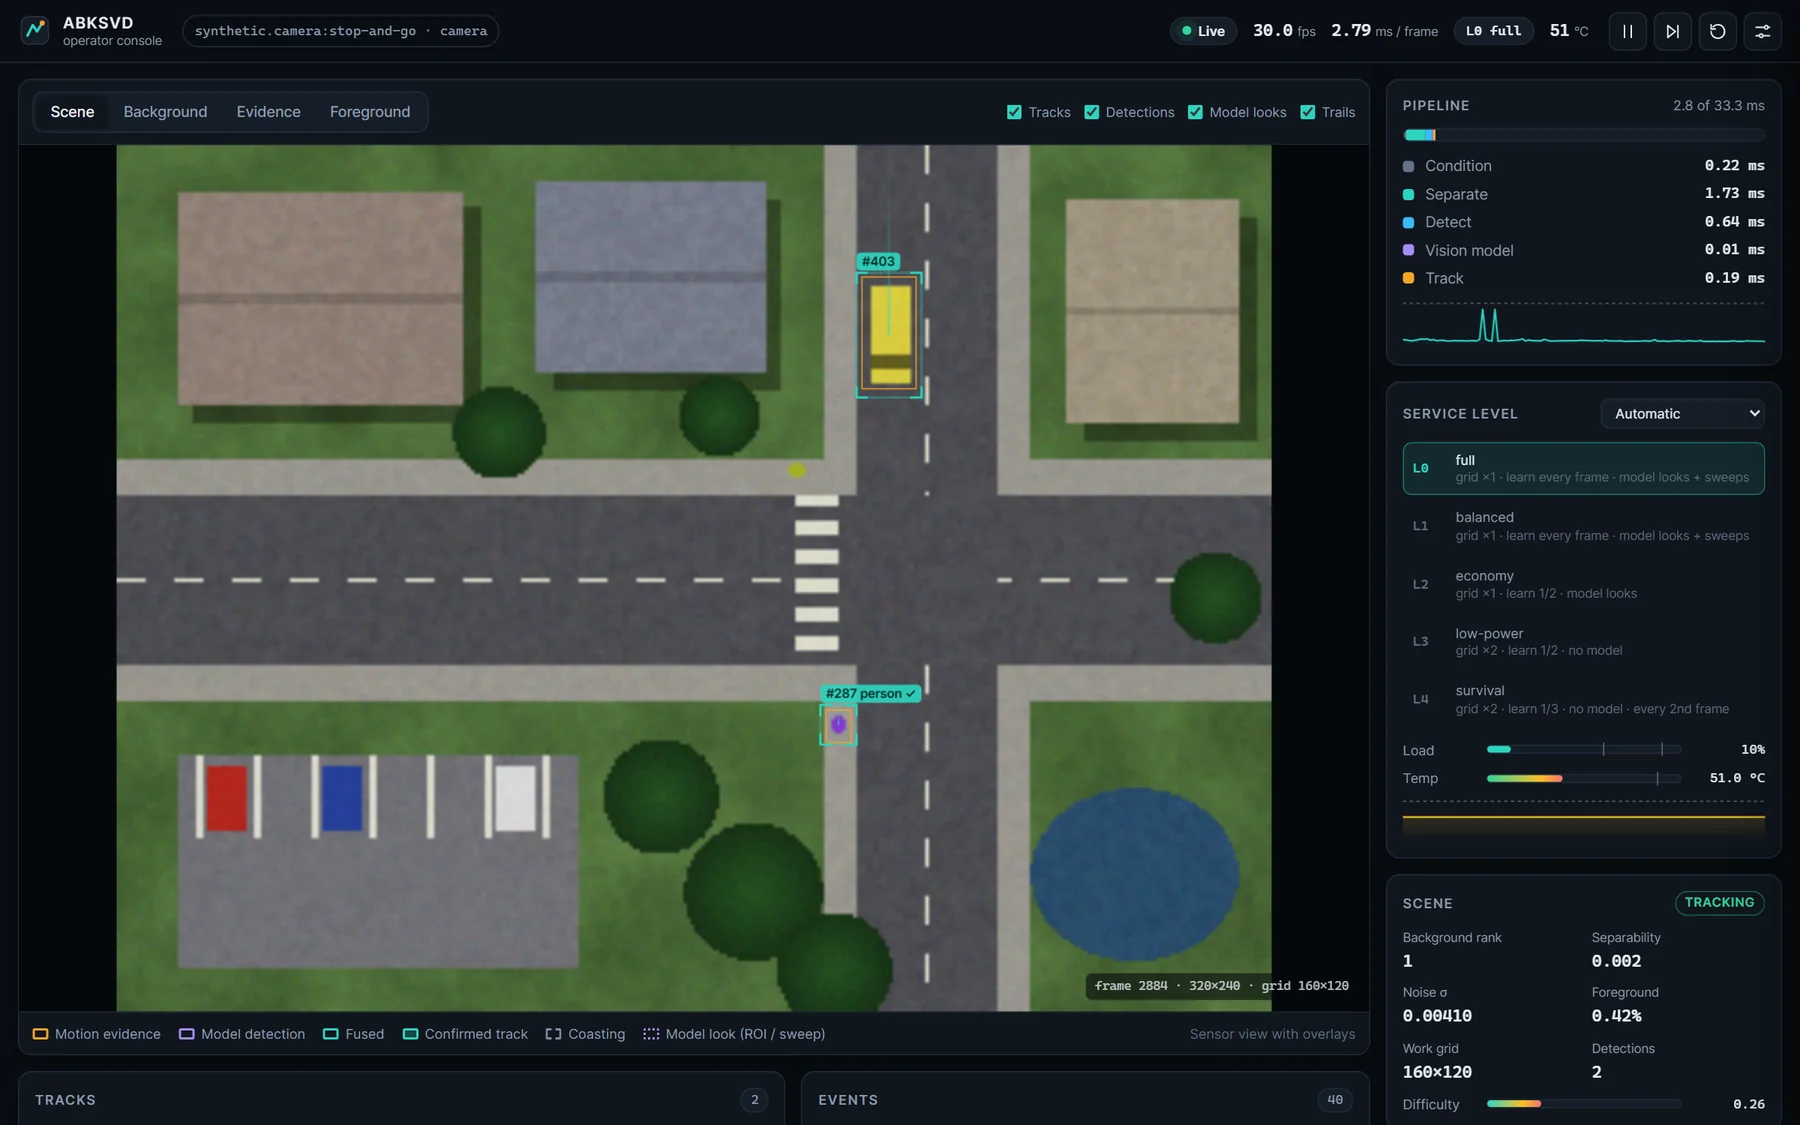Click the Load progress bar
Screen dimensions: 1800x1125
coord(1584,749)
